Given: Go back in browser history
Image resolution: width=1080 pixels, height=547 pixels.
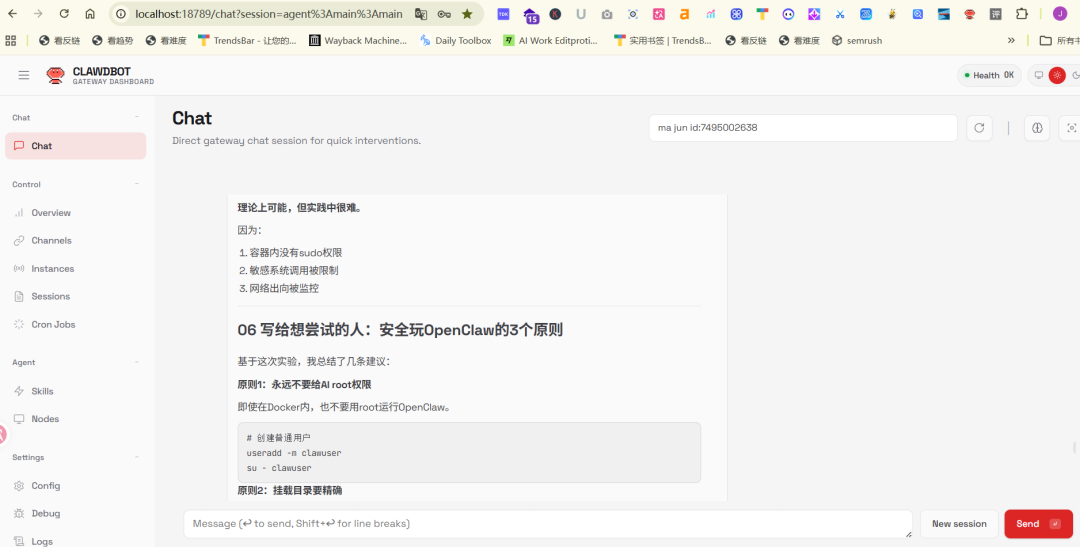Looking at the screenshot, I should pyautogui.click(x=12, y=14).
